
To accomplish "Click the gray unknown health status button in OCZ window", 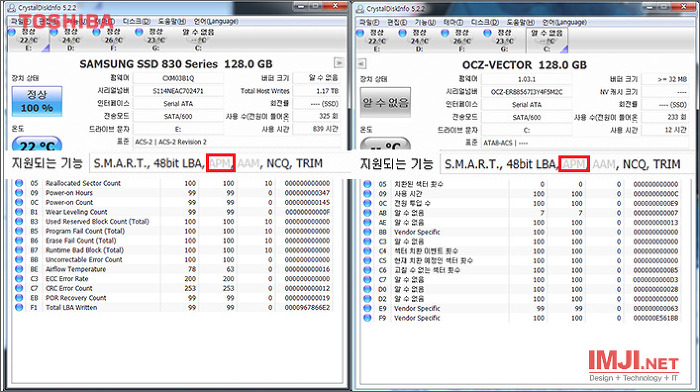I will [385, 103].
